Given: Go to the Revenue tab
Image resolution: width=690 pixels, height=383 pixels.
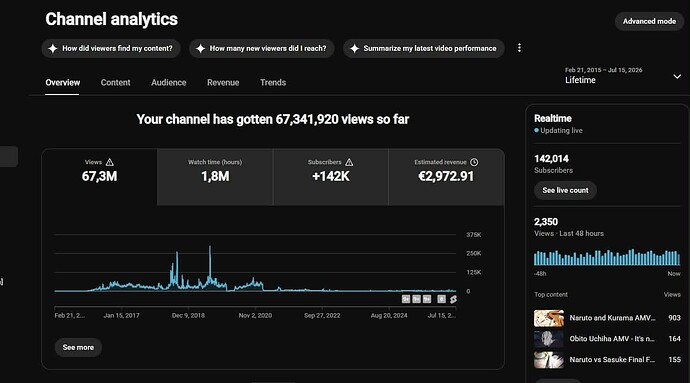Looking at the screenshot, I should pos(223,82).
